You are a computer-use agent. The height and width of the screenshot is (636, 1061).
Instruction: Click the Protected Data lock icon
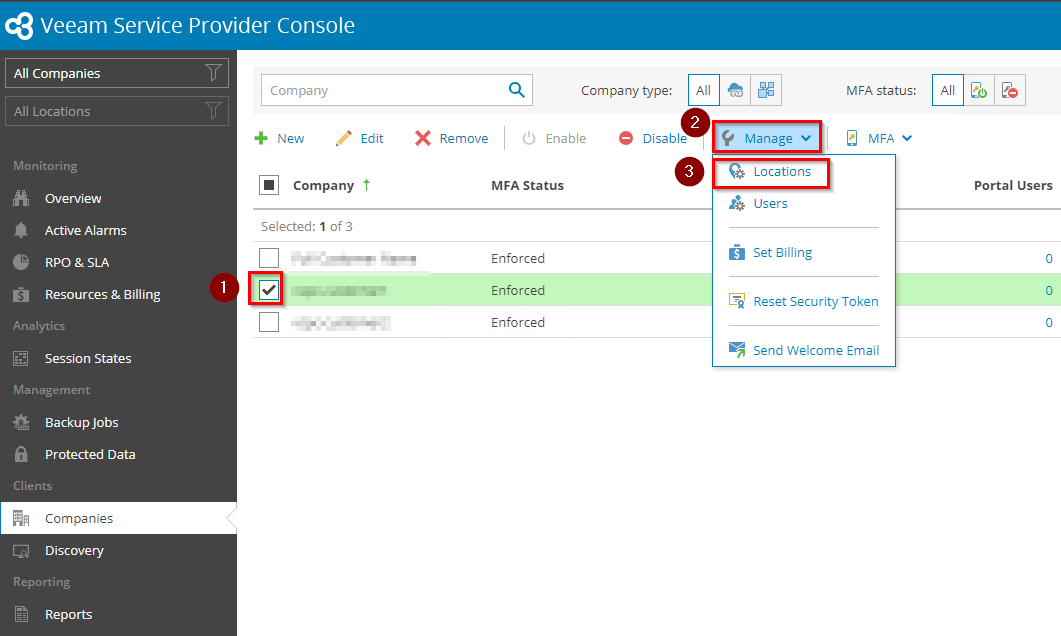point(21,454)
